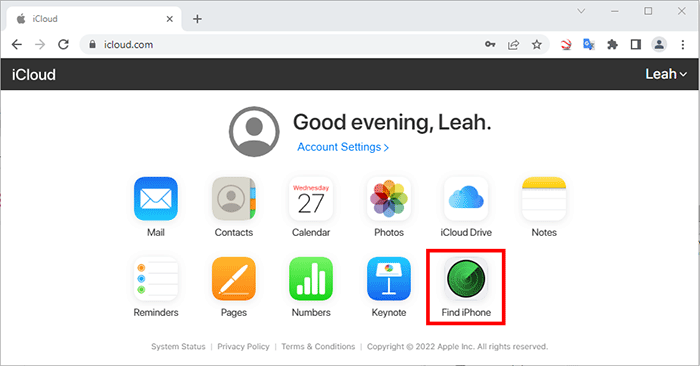Viewport: 700px width, 366px height.
Task: Open the extensions puzzle menu
Action: (x=612, y=44)
